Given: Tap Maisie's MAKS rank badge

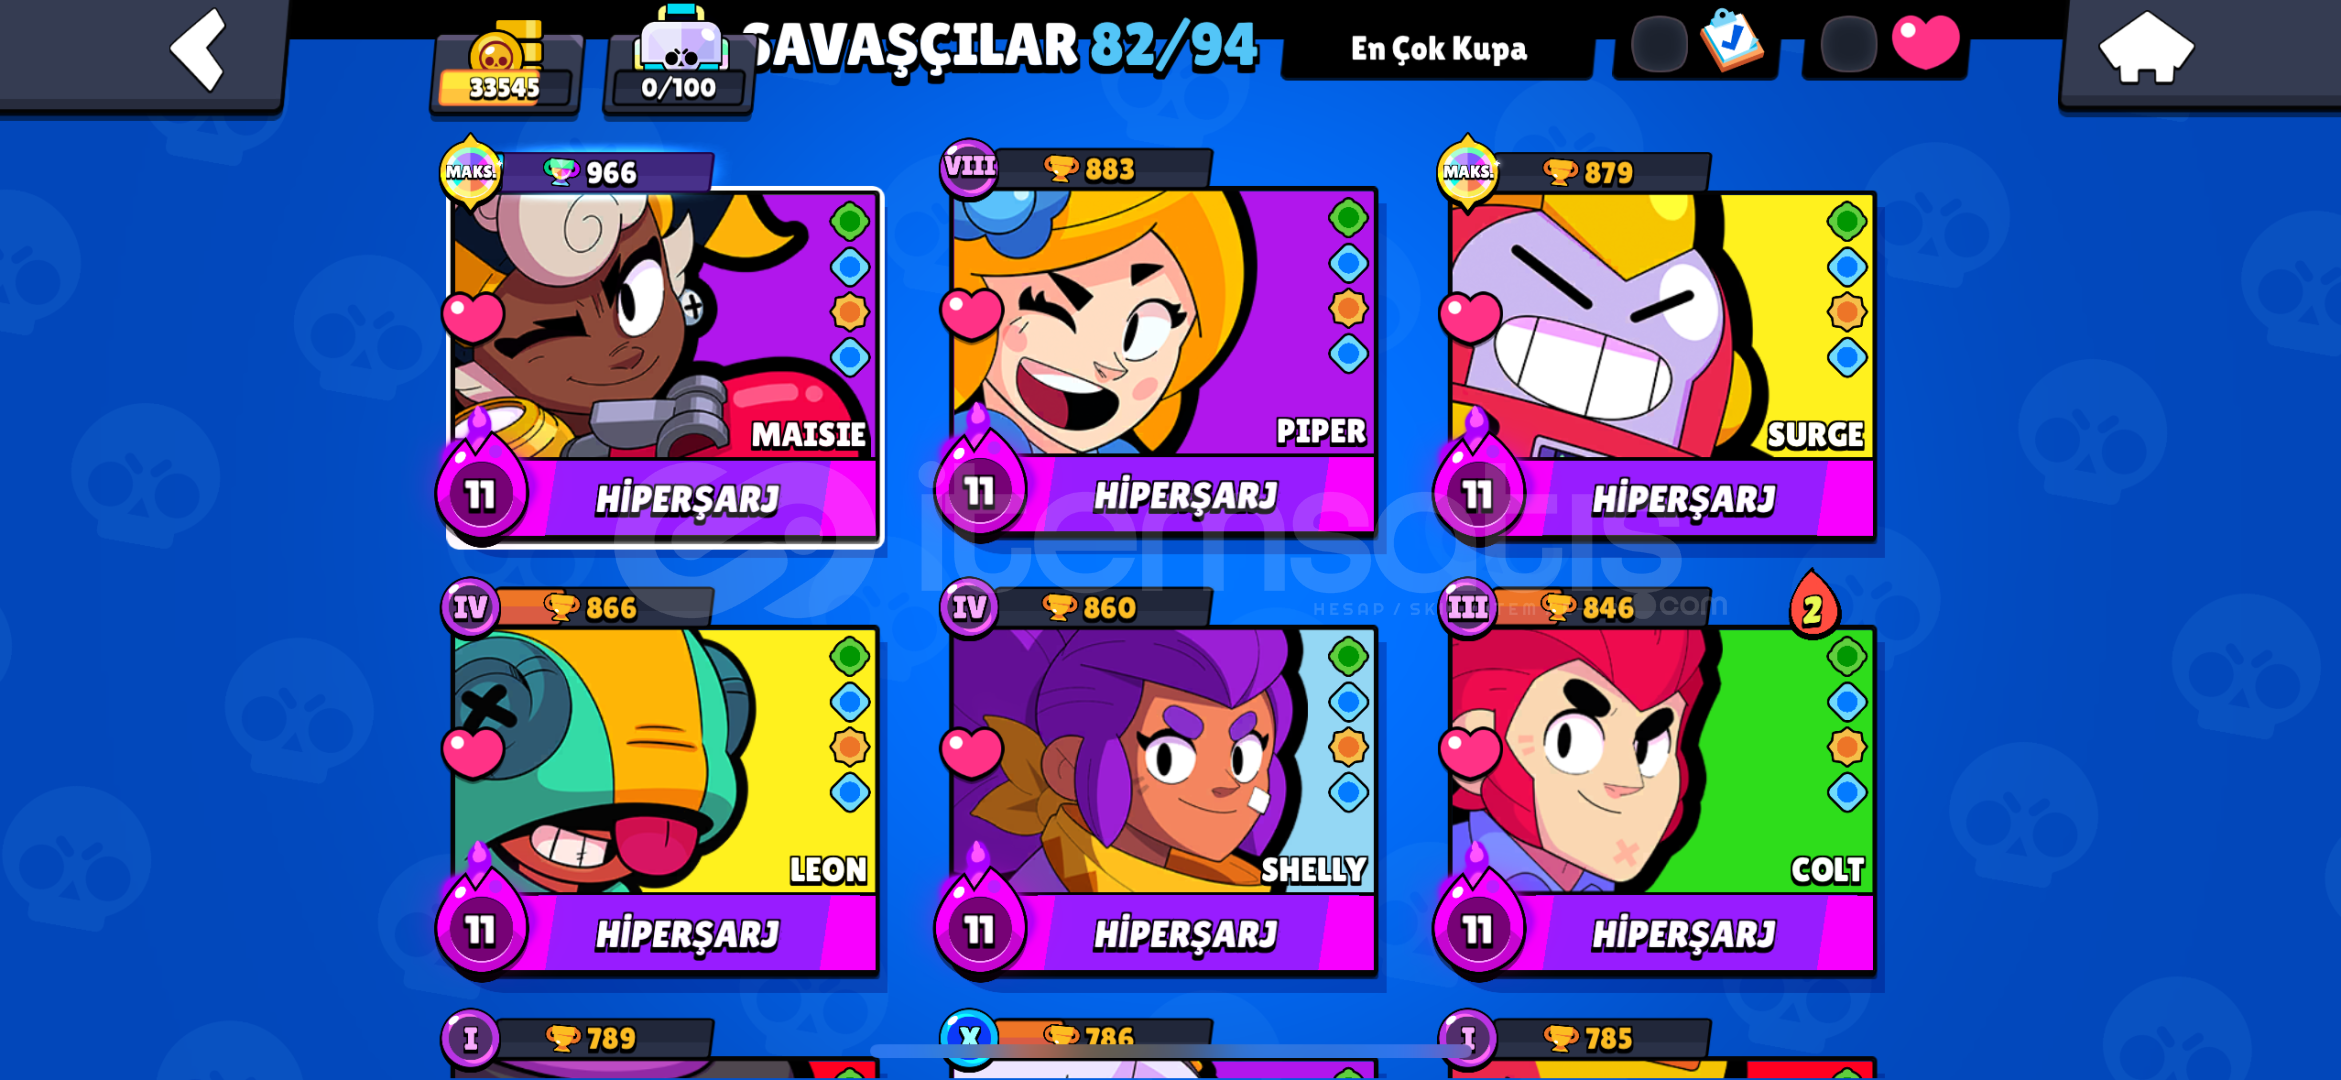Looking at the screenshot, I should pyautogui.click(x=470, y=172).
